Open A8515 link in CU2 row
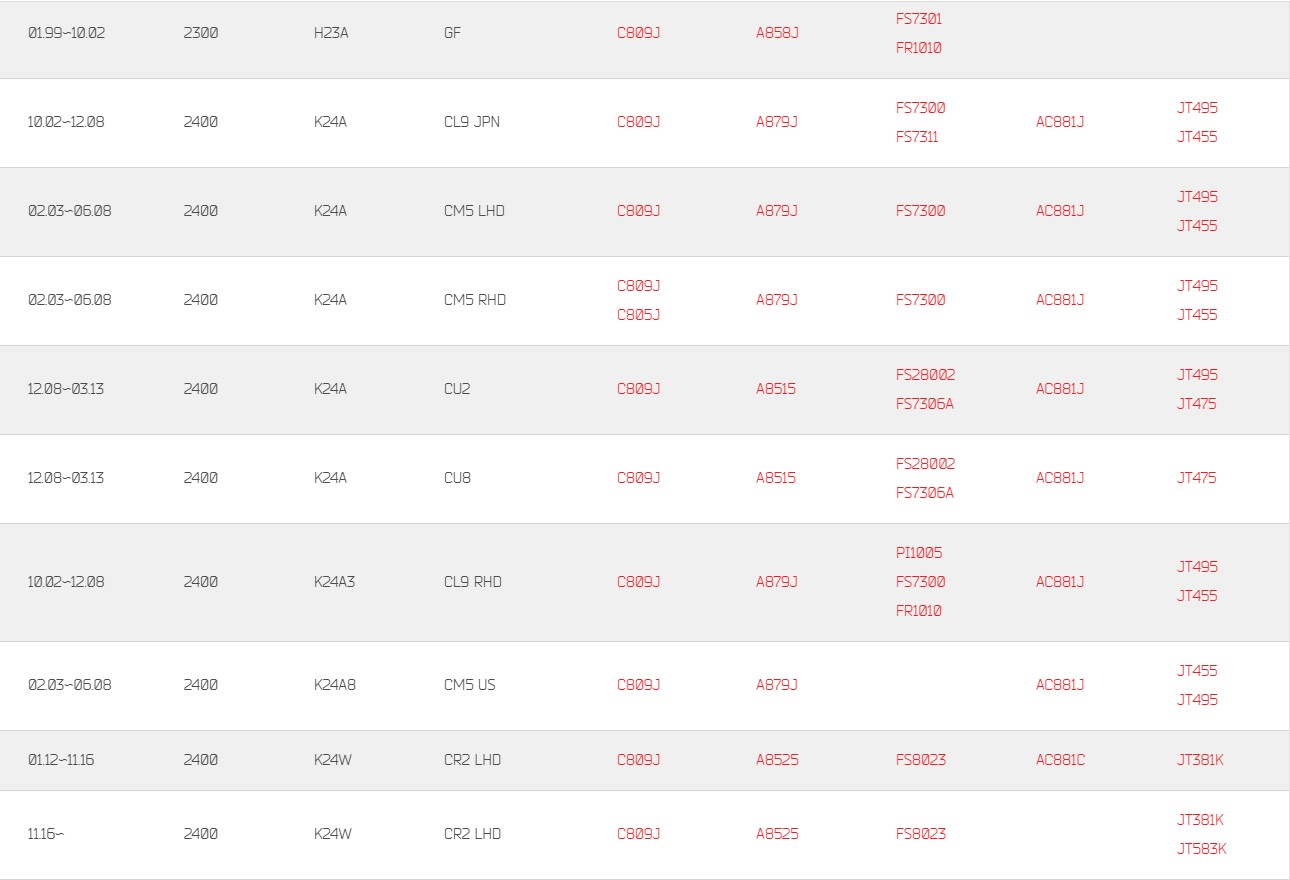The height and width of the screenshot is (880, 1290). click(x=776, y=389)
